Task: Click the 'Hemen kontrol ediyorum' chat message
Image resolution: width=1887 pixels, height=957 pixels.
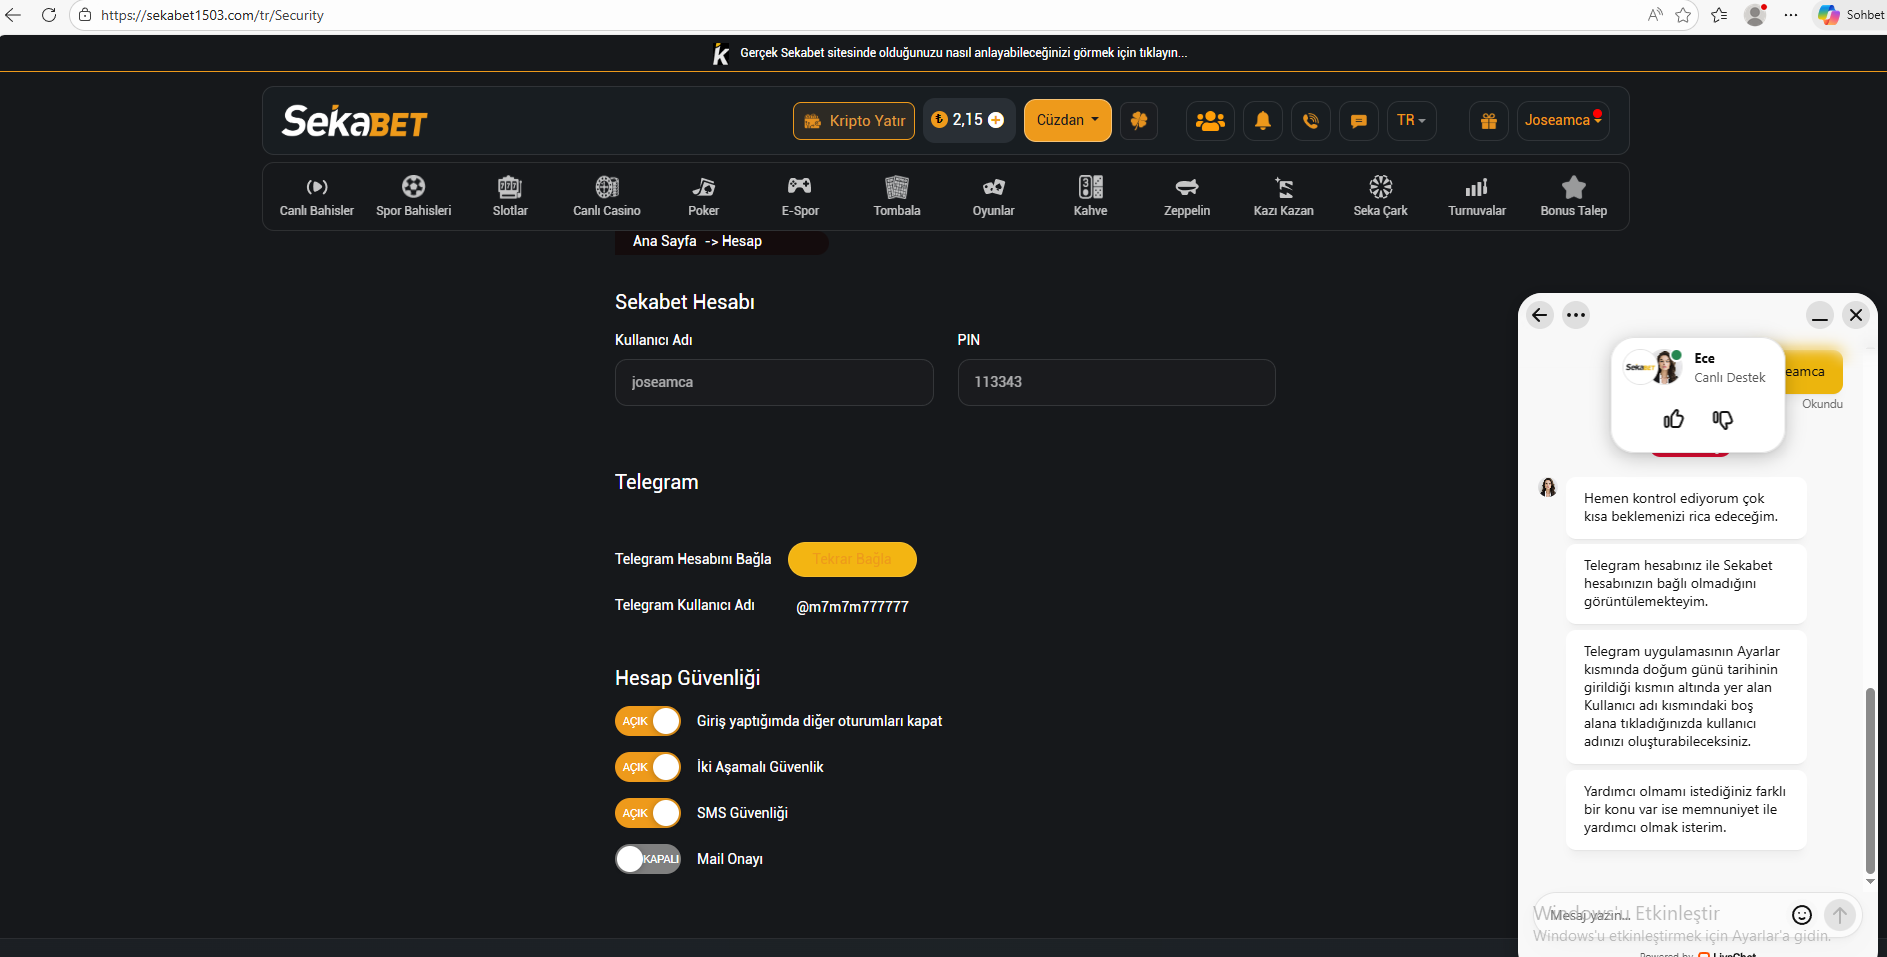Action: pyautogui.click(x=1686, y=508)
